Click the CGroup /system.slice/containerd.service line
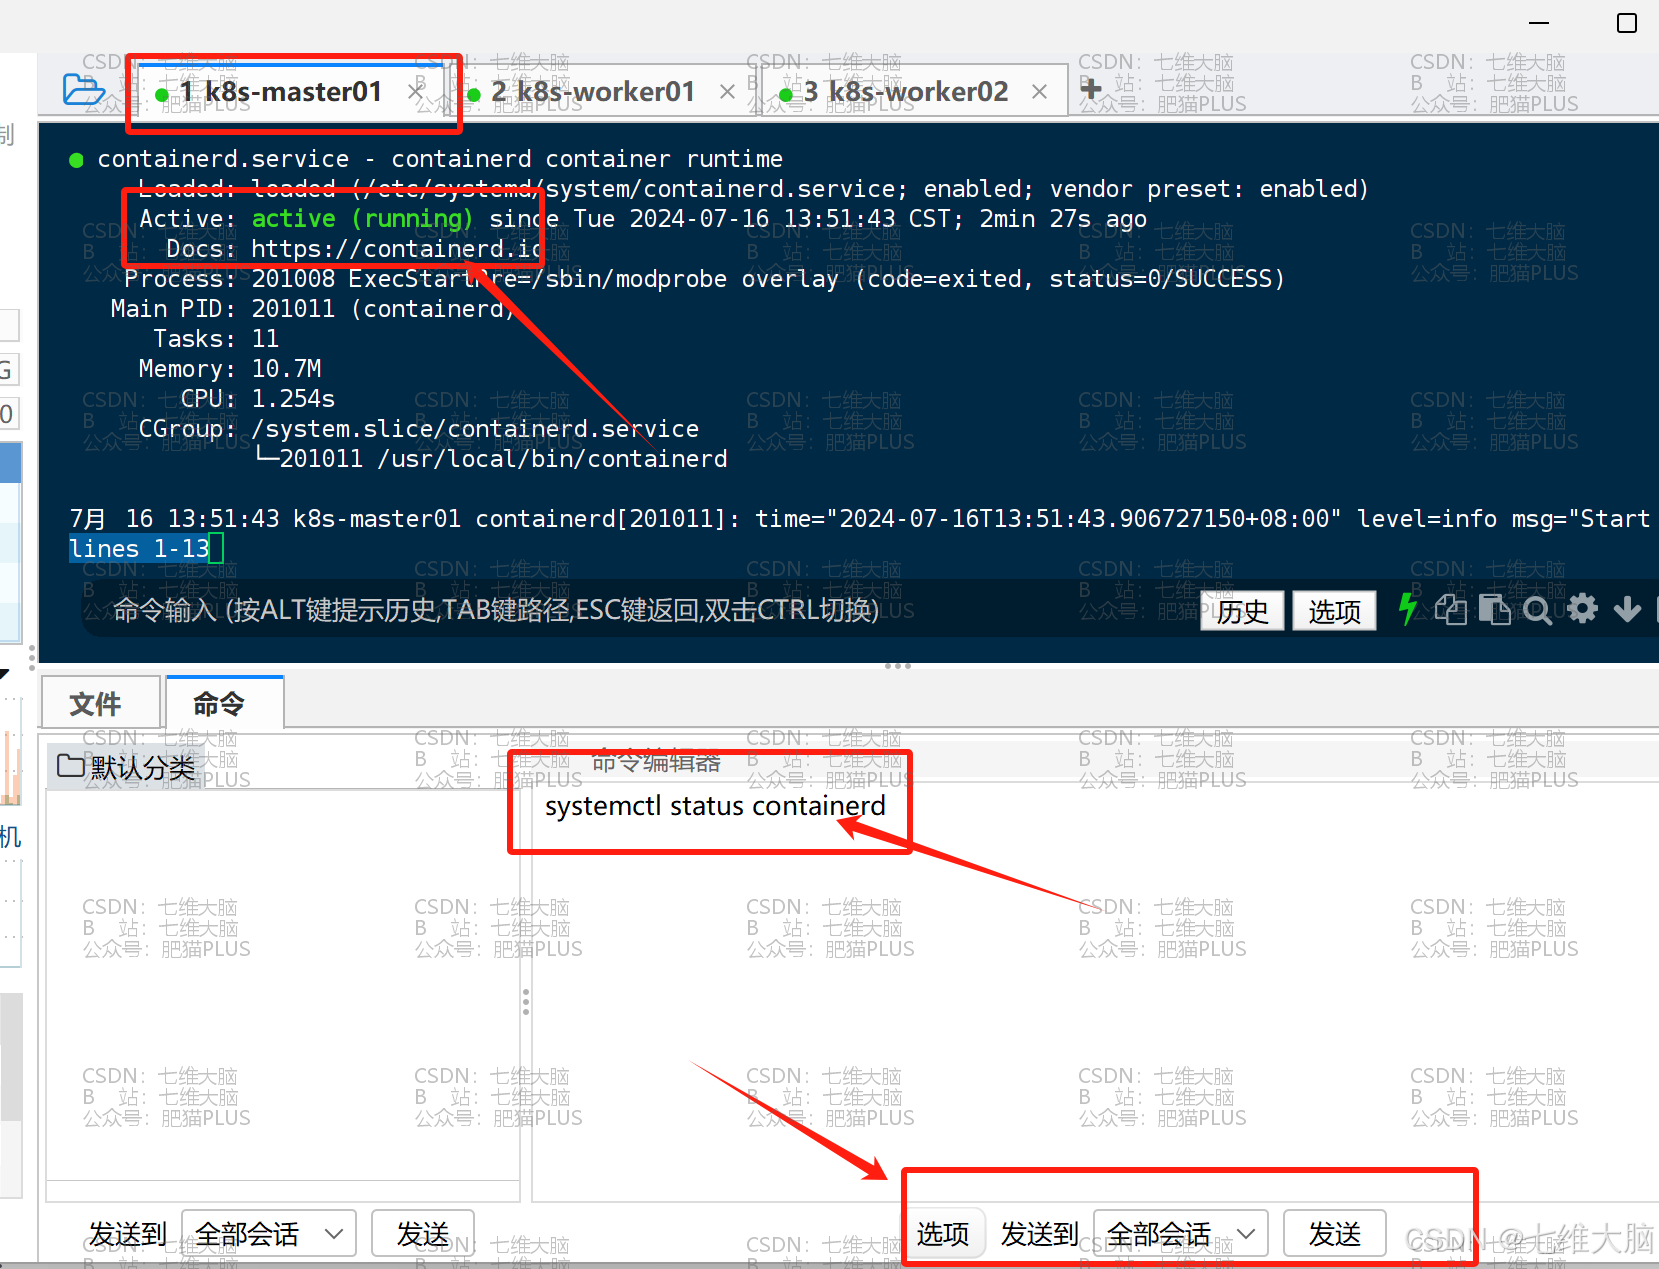This screenshot has width=1659, height=1269. (419, 429)
